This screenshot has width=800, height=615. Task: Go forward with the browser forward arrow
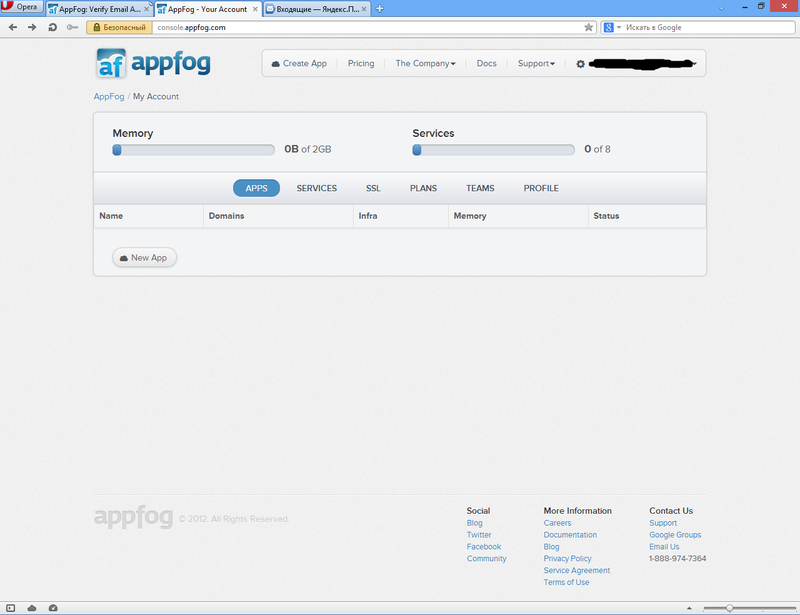pyautogui.click(x=32, y=27)
